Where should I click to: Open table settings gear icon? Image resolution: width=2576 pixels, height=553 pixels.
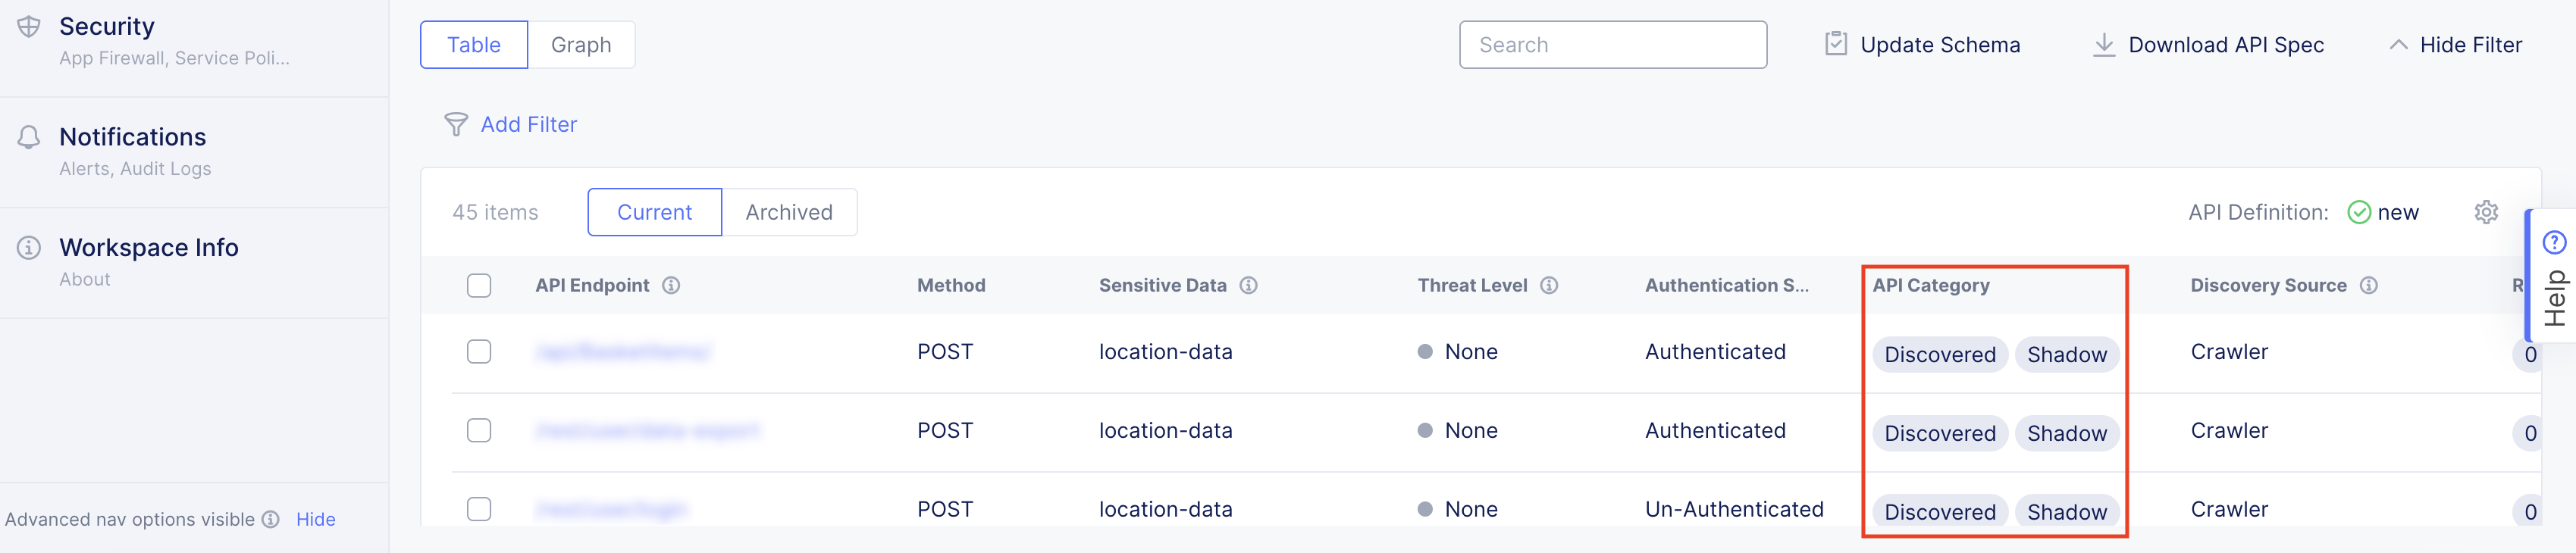point(2486,212)
